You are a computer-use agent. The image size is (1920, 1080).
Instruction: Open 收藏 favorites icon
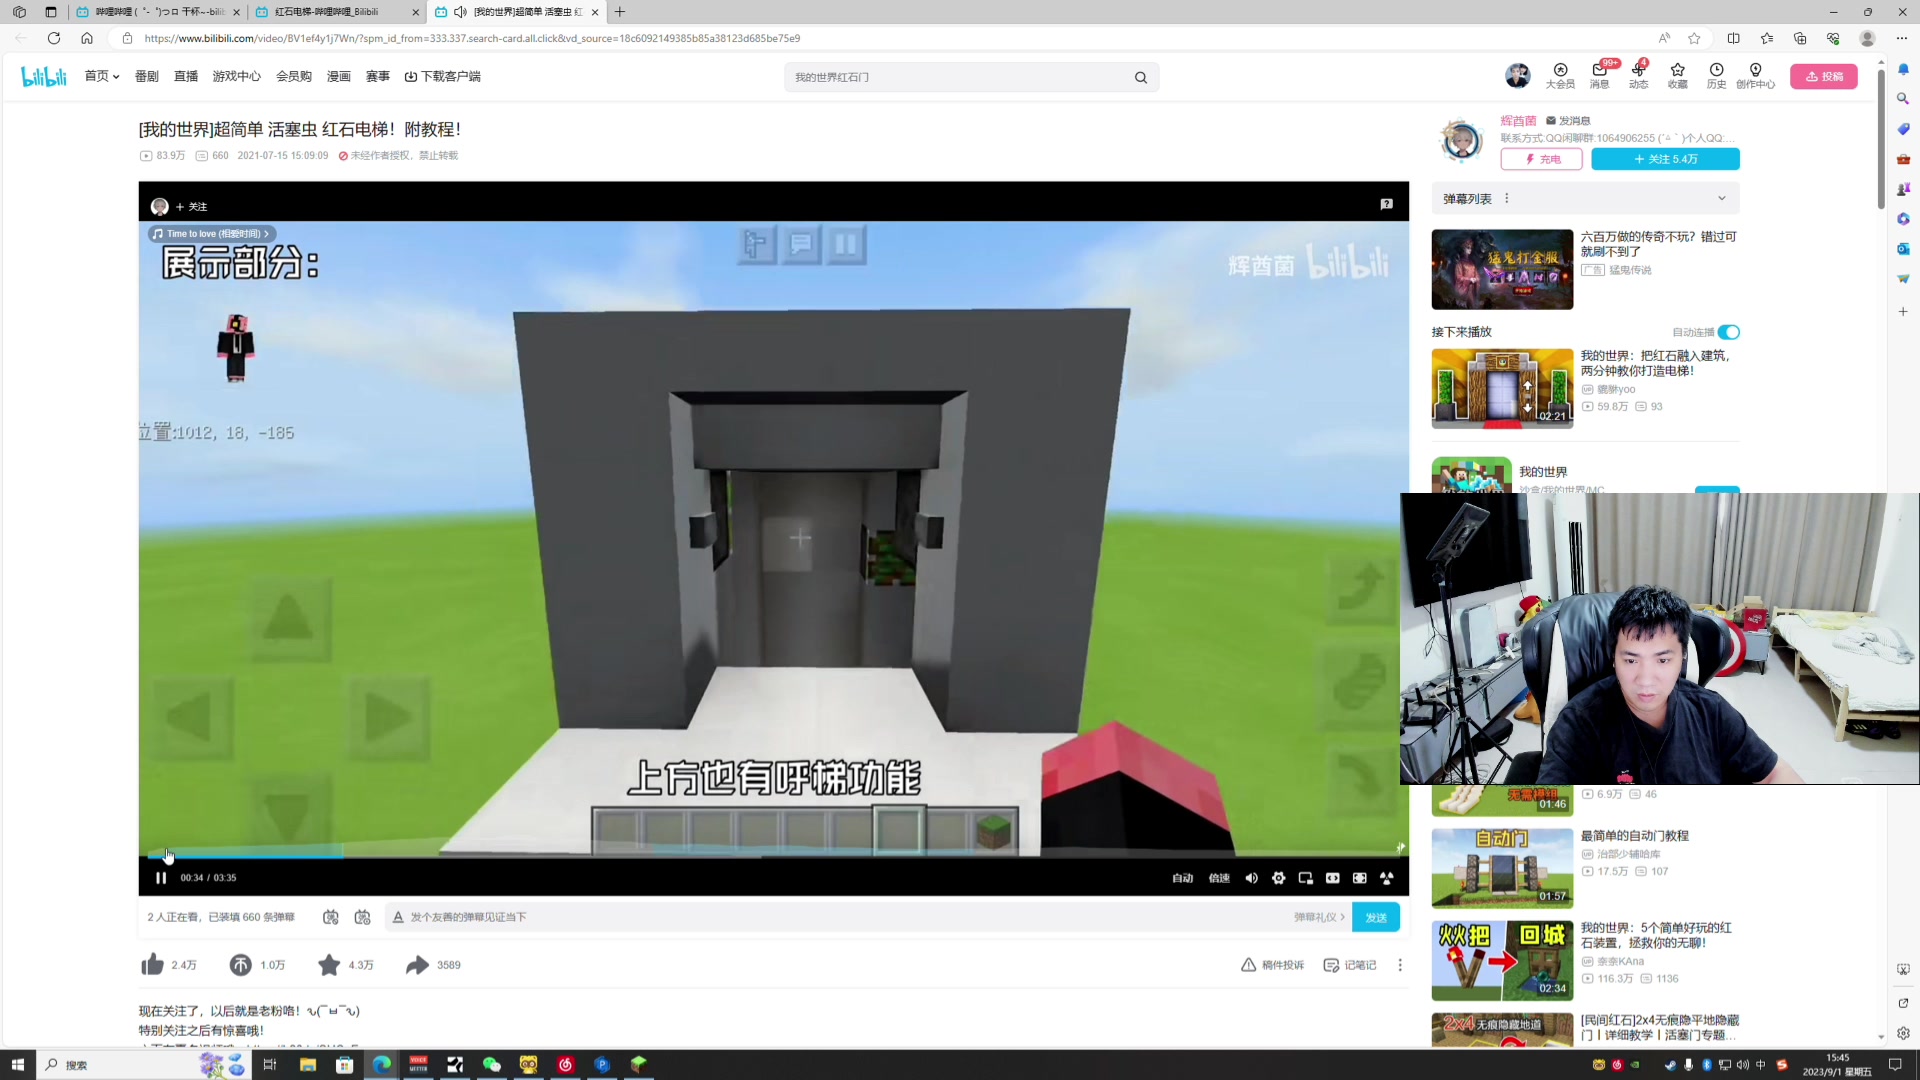tap(1677, 76)
